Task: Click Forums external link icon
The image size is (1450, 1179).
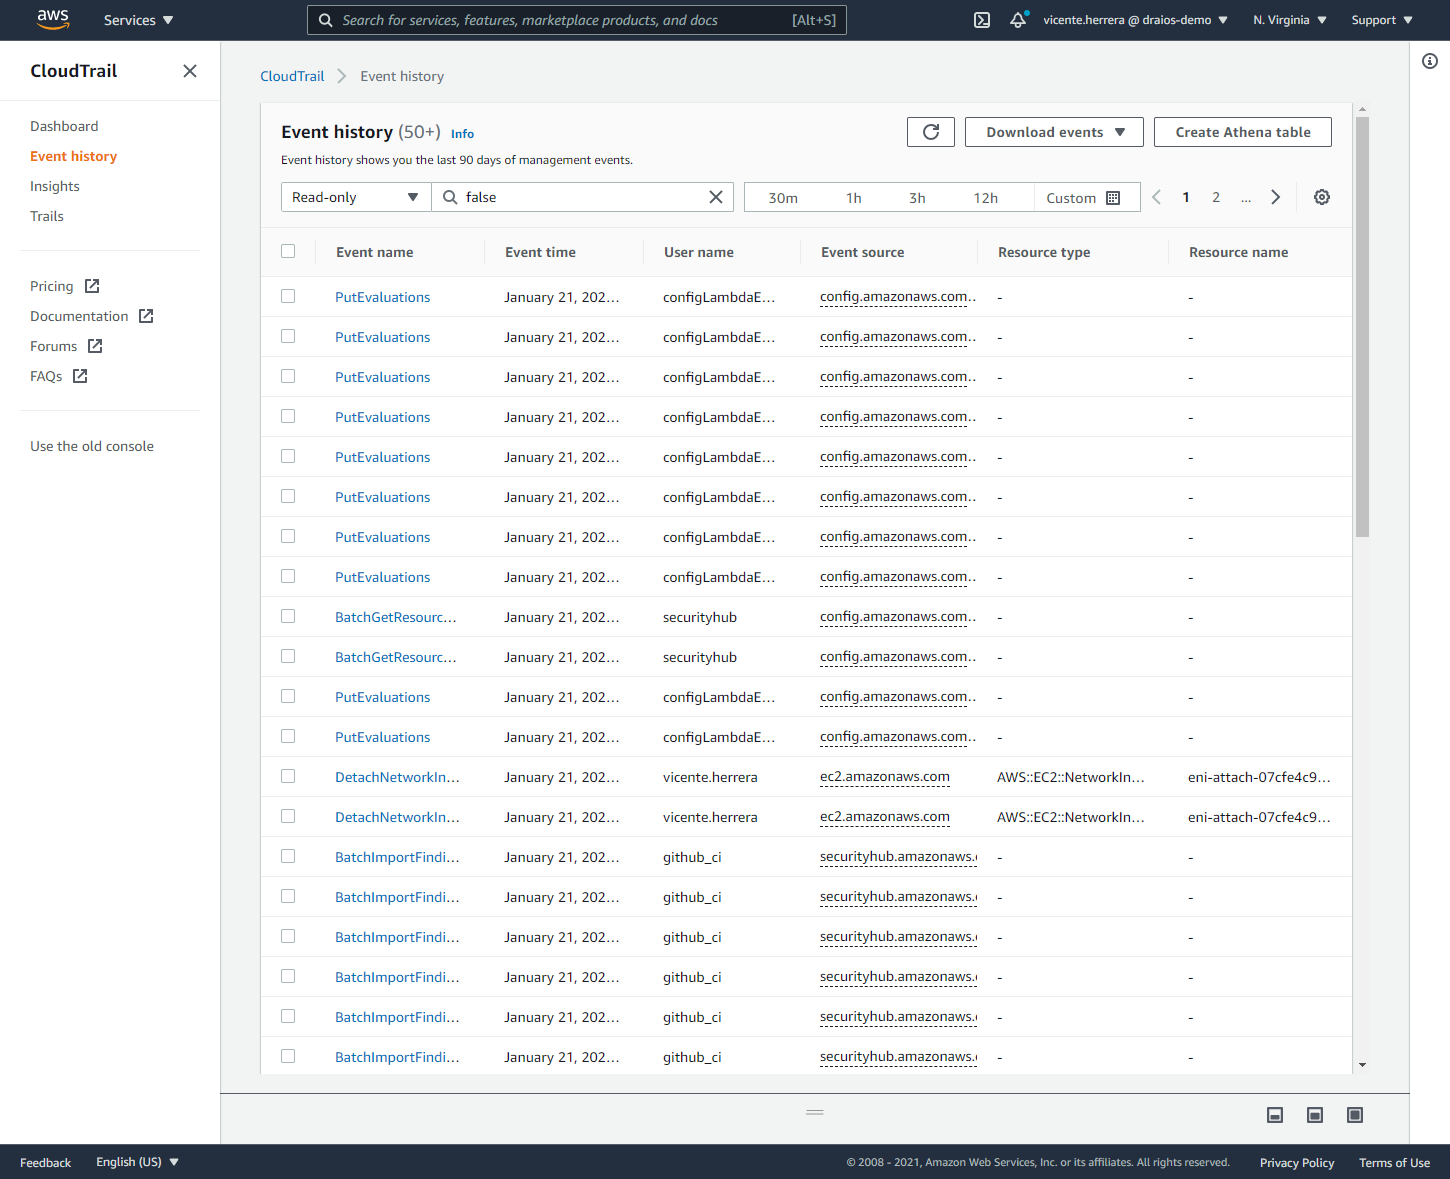Action: pos(95,346)
